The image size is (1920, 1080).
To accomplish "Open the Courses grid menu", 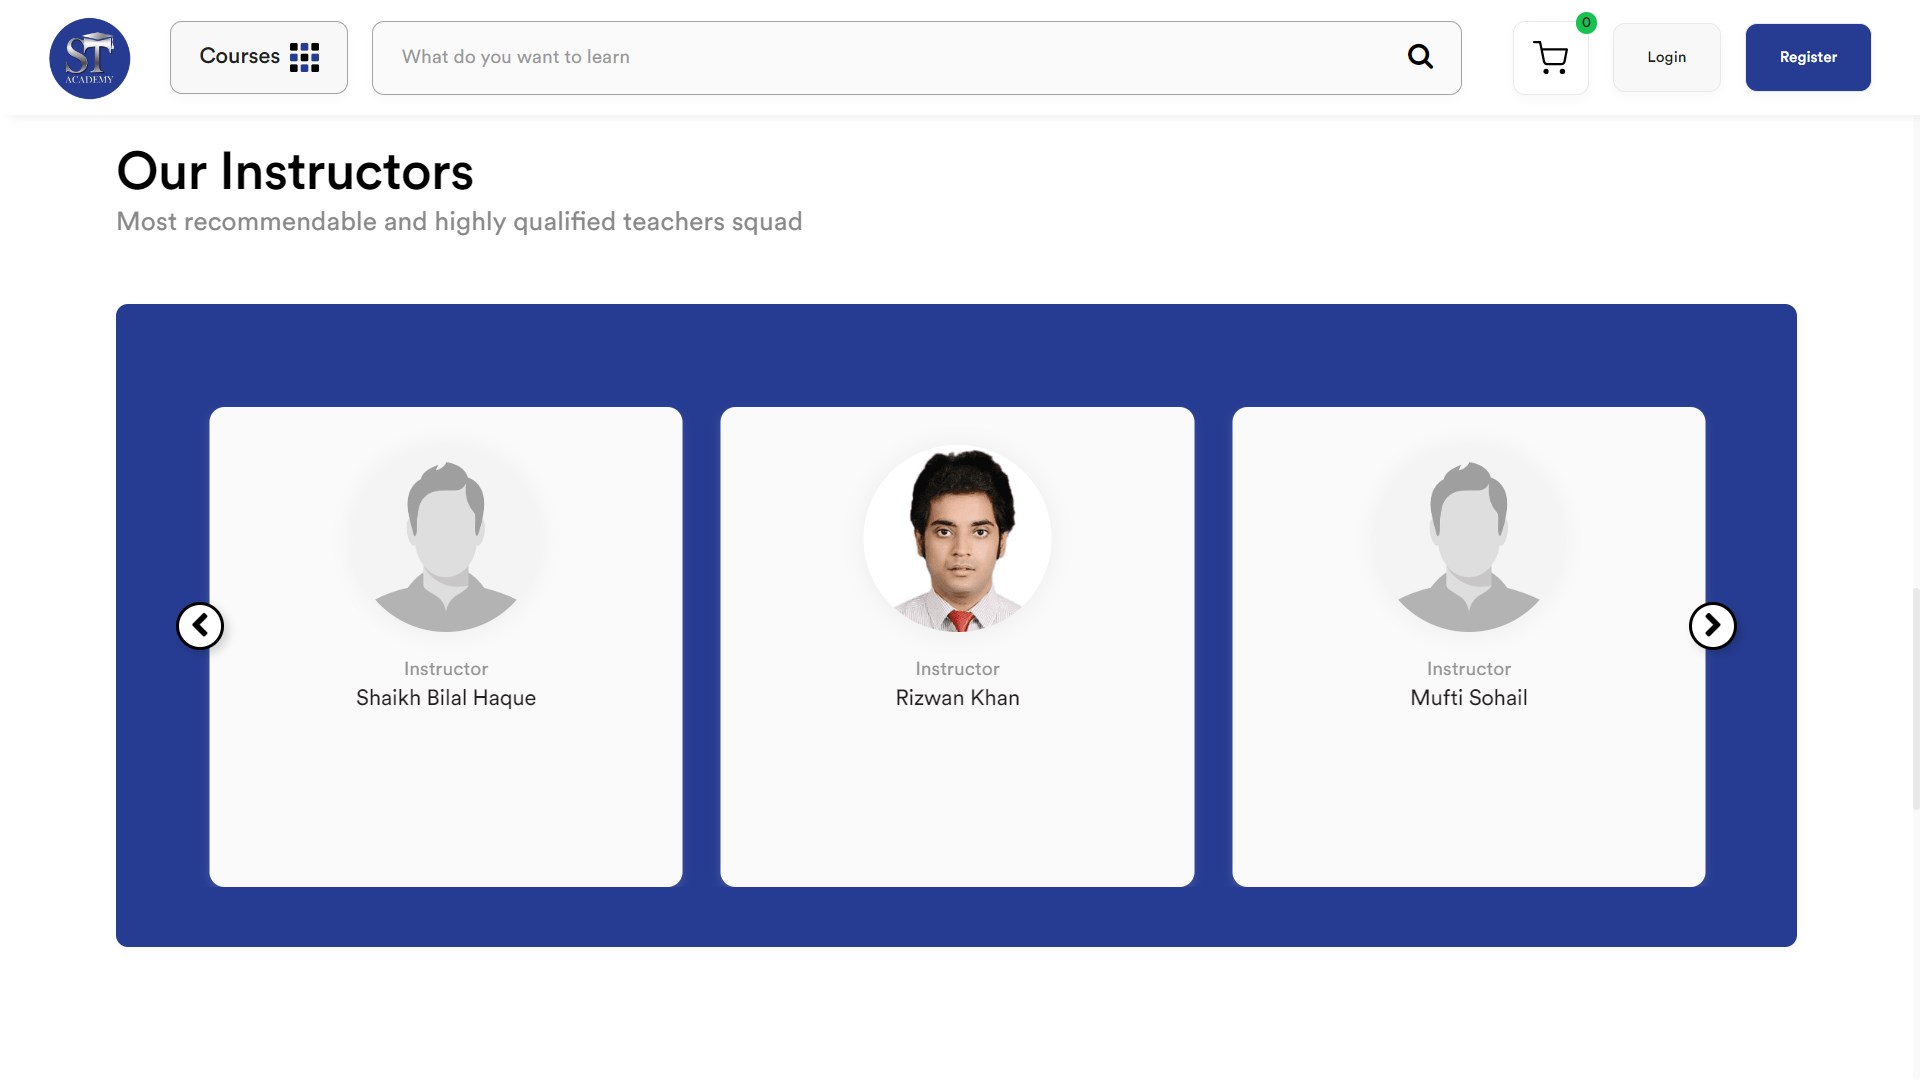I will pos(240,57).
